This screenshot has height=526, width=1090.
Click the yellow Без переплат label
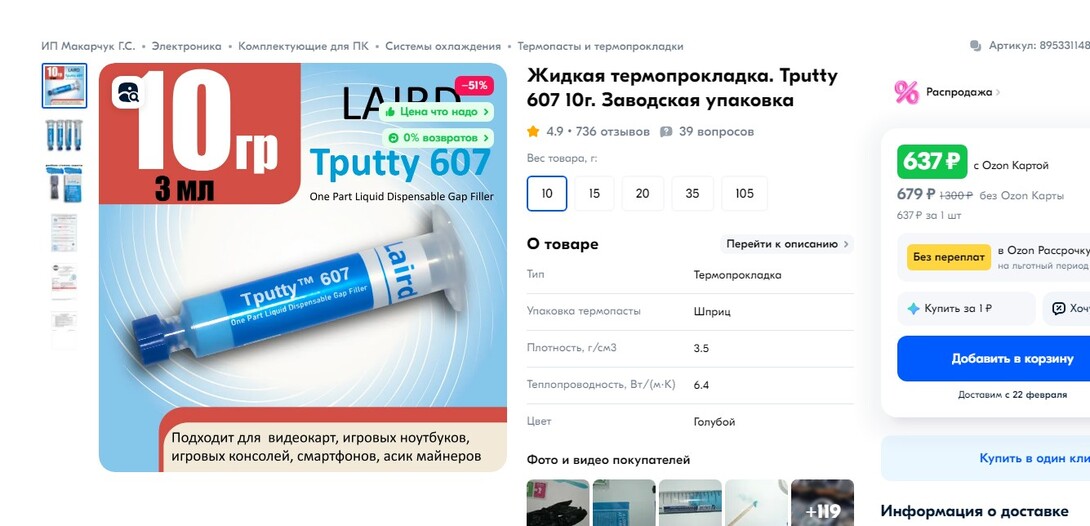(x=949, y=257)
